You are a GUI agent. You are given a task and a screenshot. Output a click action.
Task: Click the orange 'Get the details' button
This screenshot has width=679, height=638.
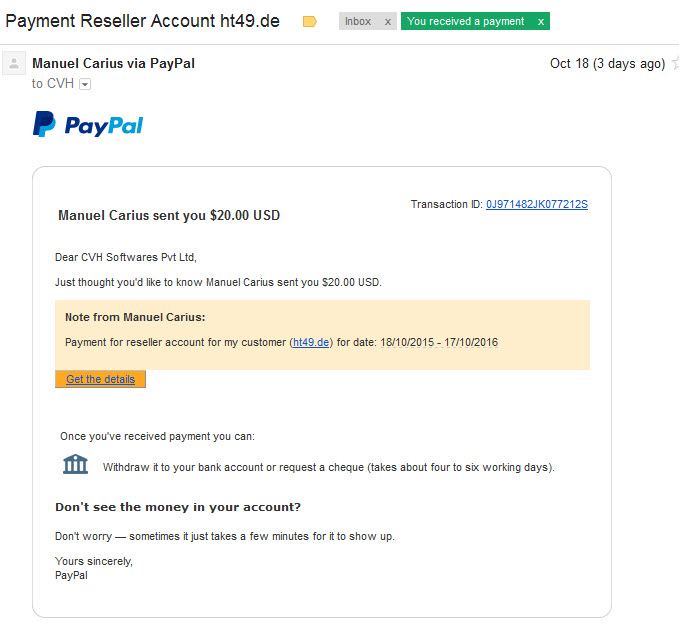tap(100, 379)
